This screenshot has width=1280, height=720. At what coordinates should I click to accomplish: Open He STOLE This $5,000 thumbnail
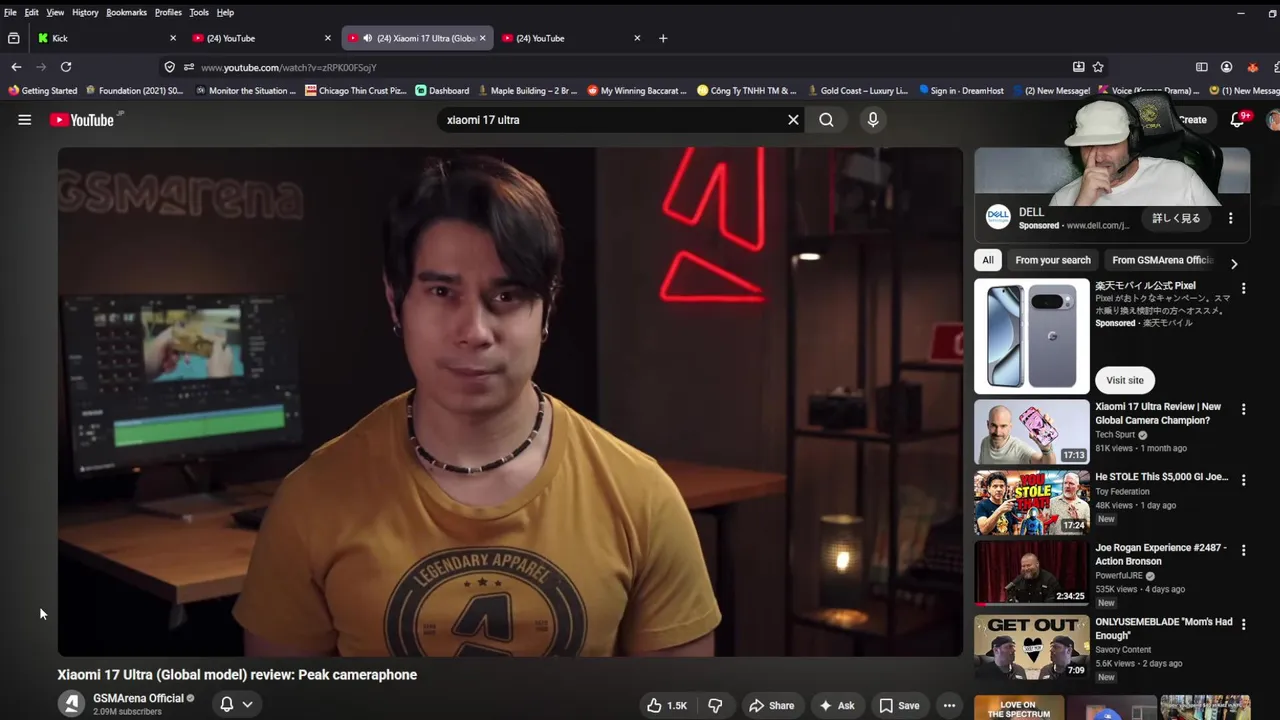tap(1032, 502)
